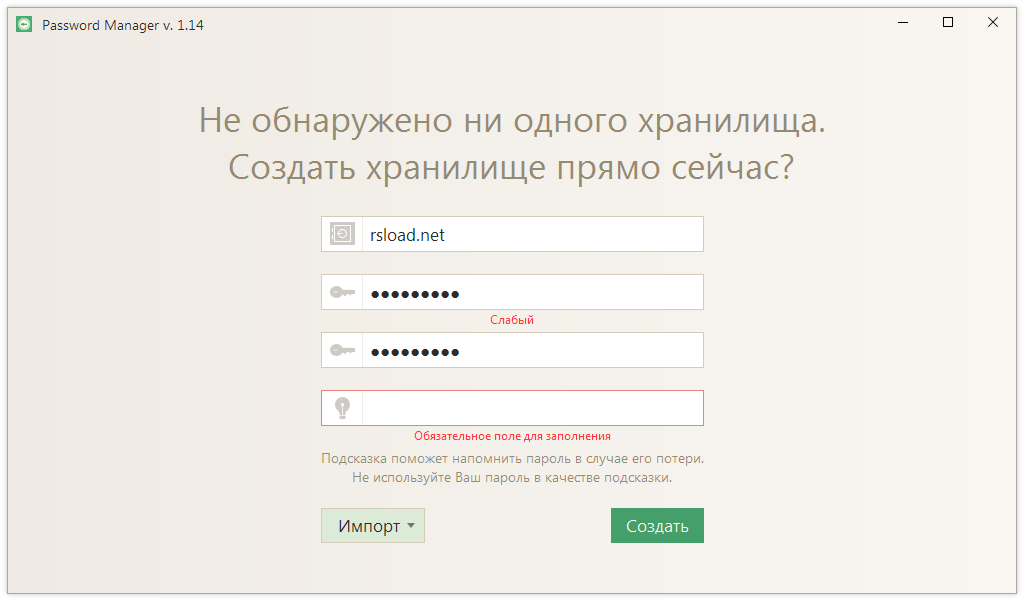Select the key icon on the first password field

click(341, 291)
